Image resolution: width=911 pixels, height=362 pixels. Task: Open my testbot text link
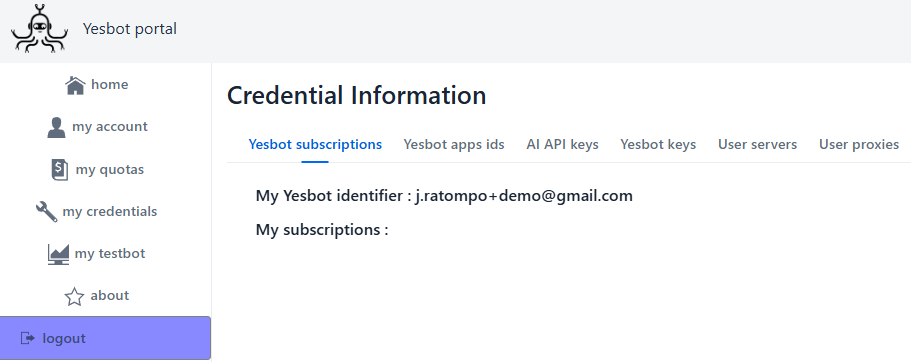[x=110, y=253]
